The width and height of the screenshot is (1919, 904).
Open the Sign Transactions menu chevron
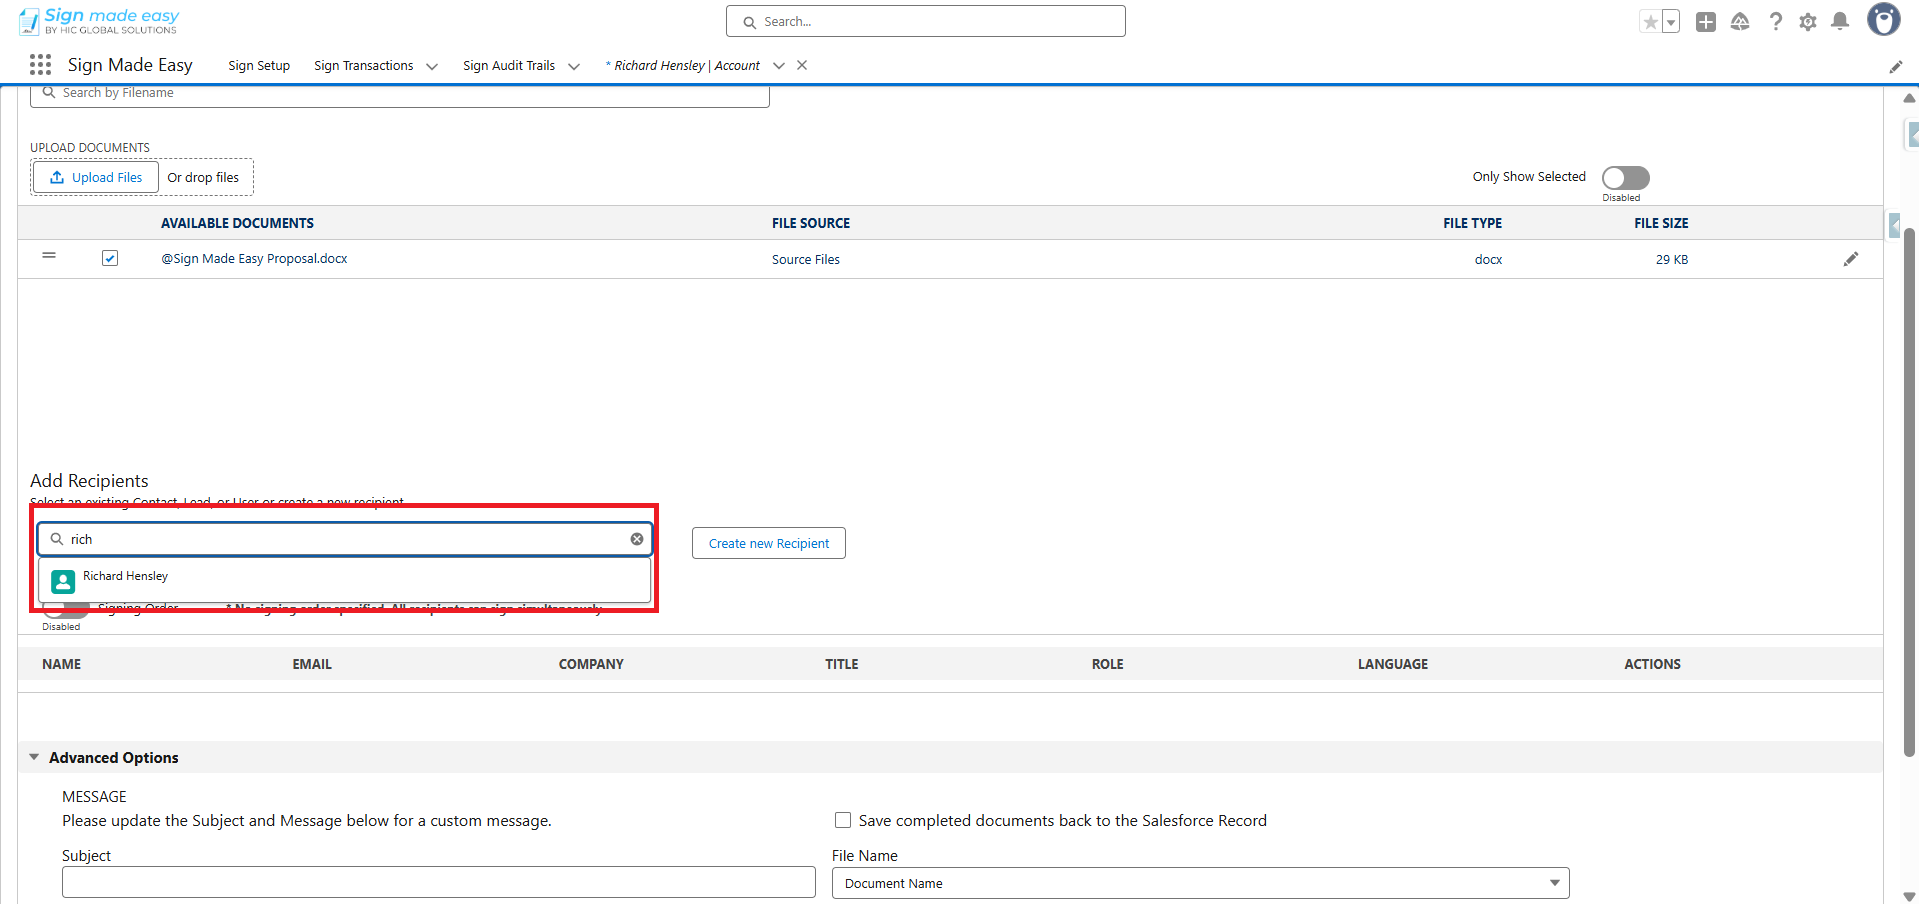tap(432, 66)
